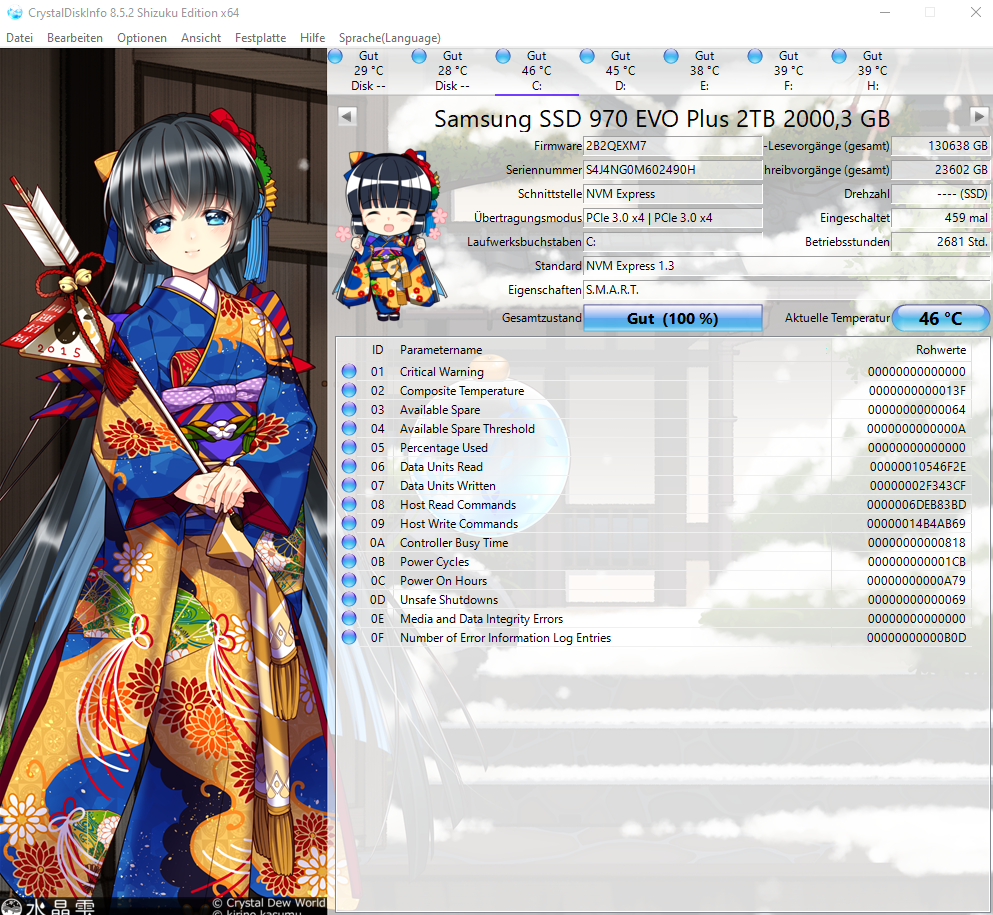Viewport: 993px width, 915px height.
Task: Select the disk tab showing 28 °C
Action: tap(453, 71)
